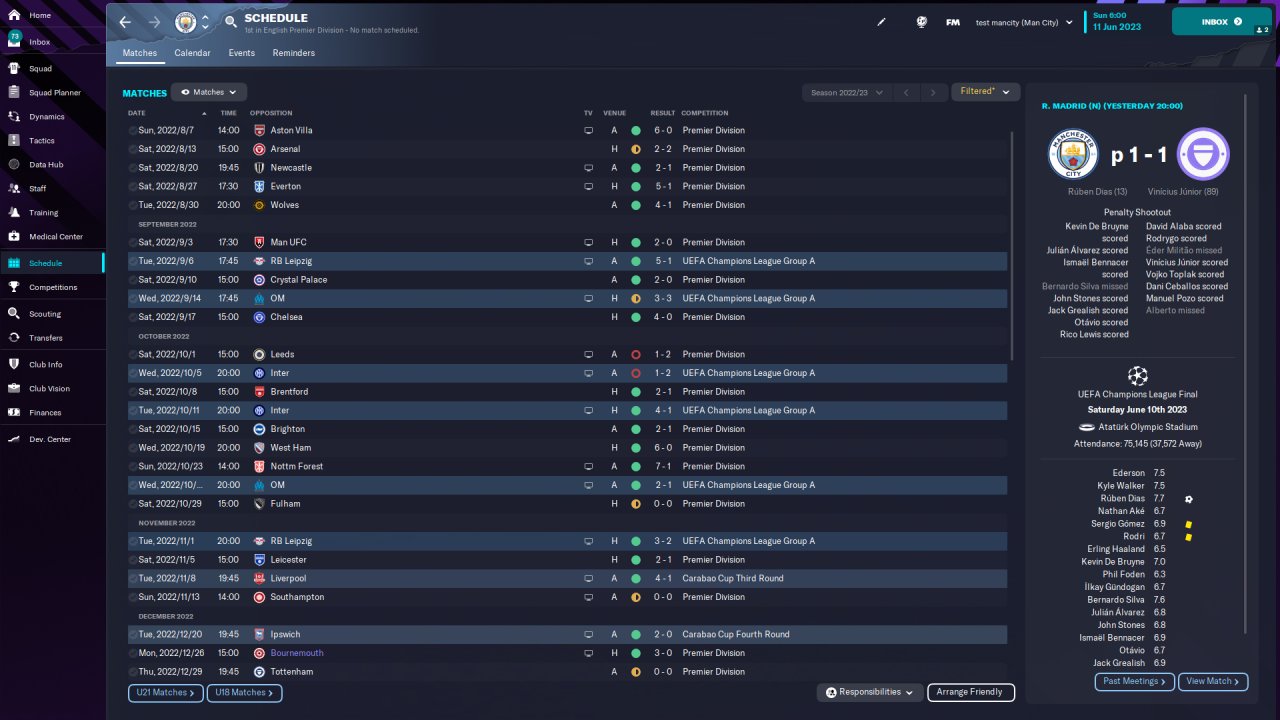This screenshot has width=1280, height=720.
Task: Click the R. Madrid purple crest
Action: [x=1203, y=154]
